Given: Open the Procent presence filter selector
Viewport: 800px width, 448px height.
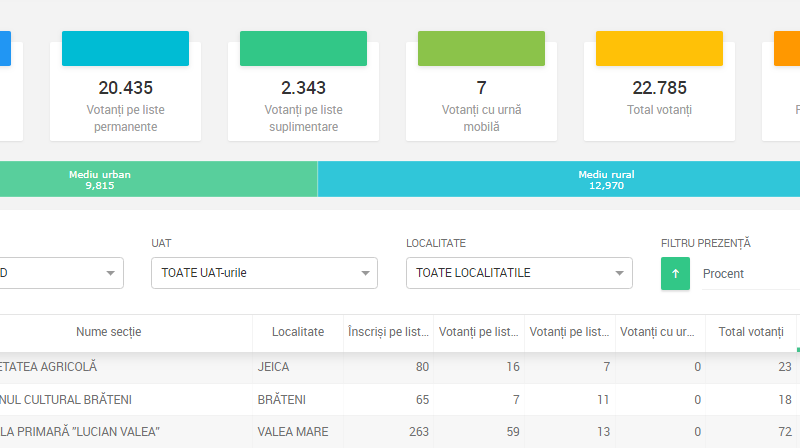Looking at the screenshot, I should tap(750, 274).
